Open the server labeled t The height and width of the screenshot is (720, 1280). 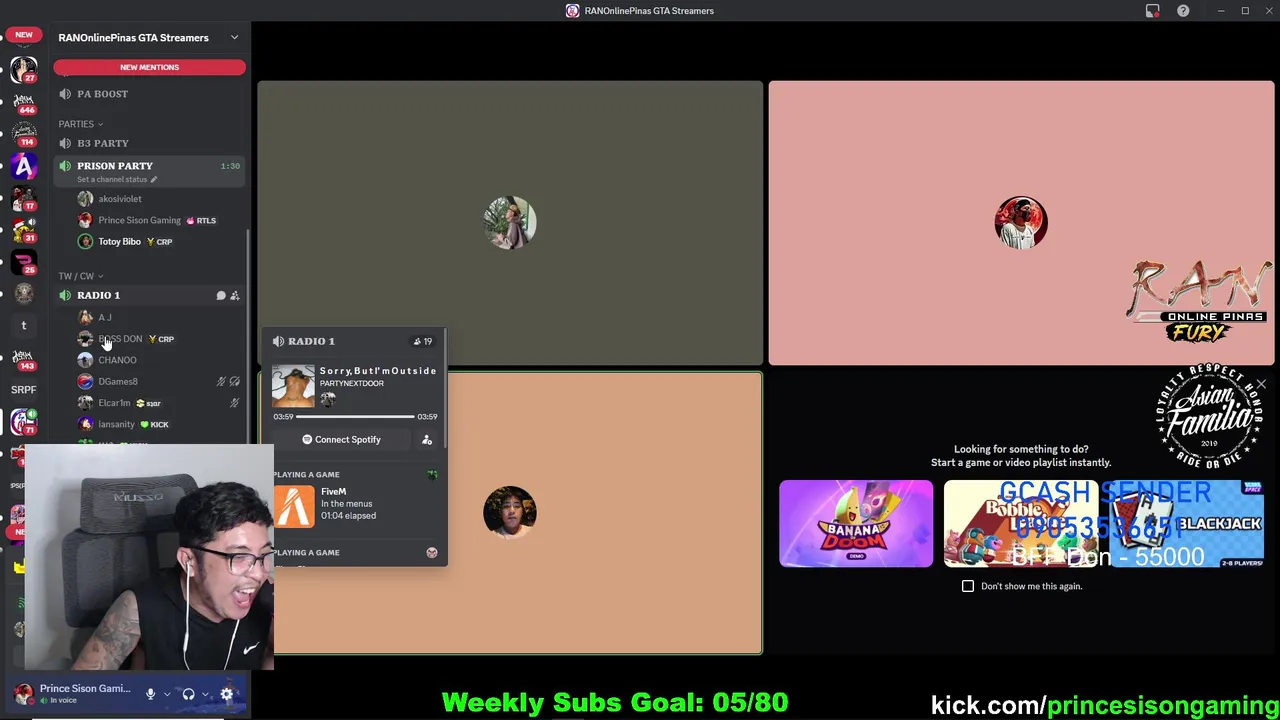tap(23, 325)
